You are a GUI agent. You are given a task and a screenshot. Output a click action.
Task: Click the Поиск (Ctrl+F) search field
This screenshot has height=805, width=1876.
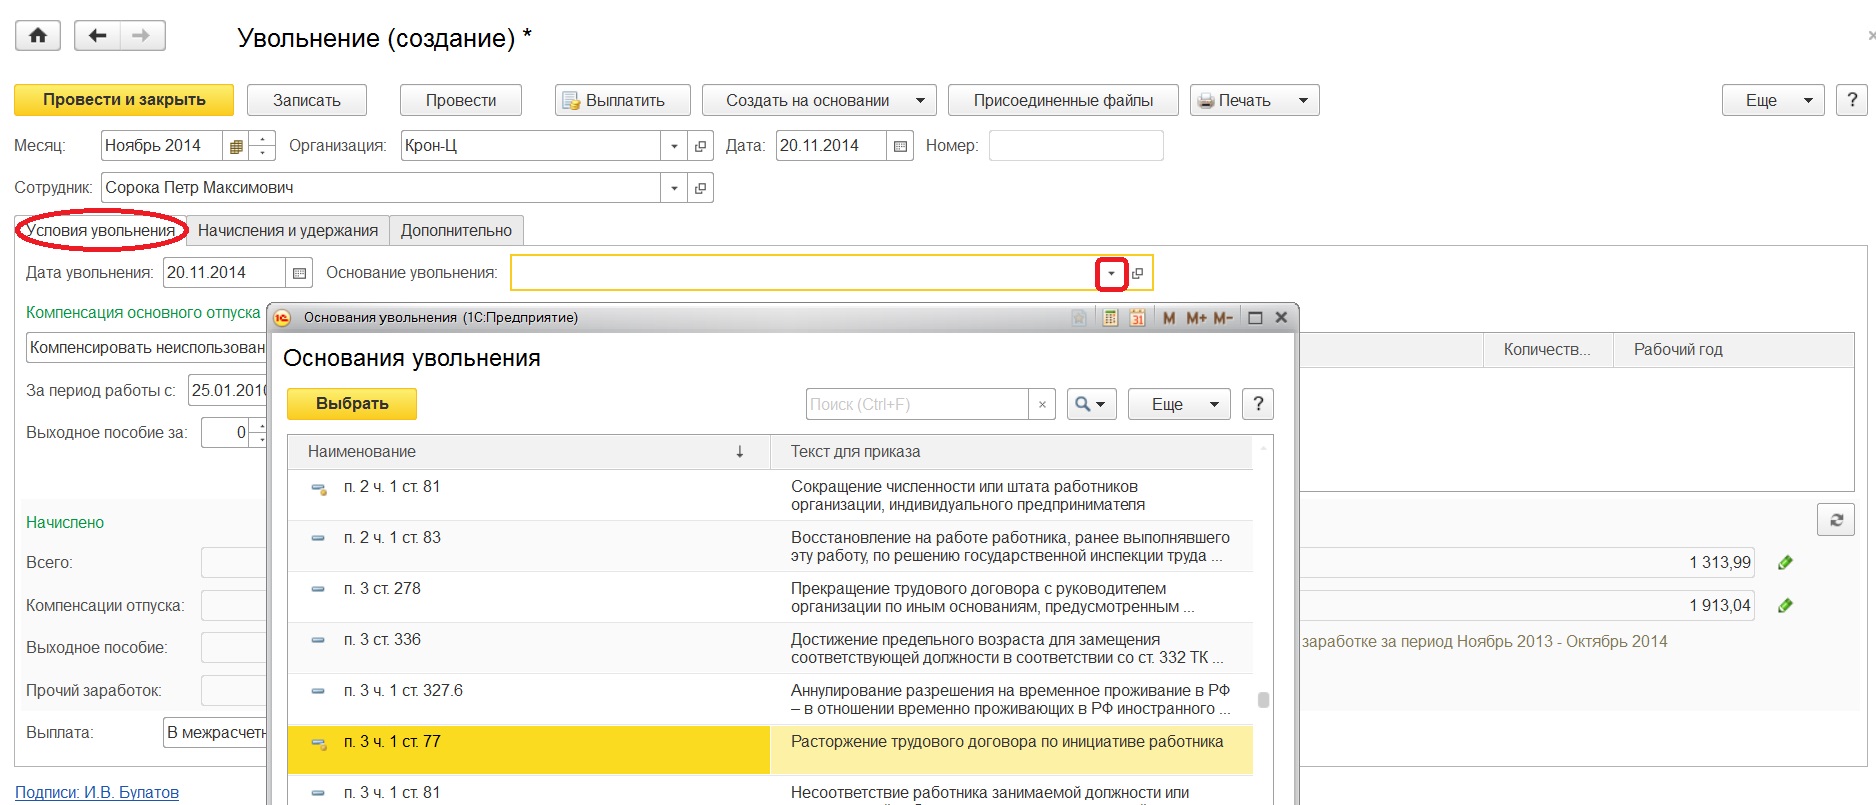(916, 404)
